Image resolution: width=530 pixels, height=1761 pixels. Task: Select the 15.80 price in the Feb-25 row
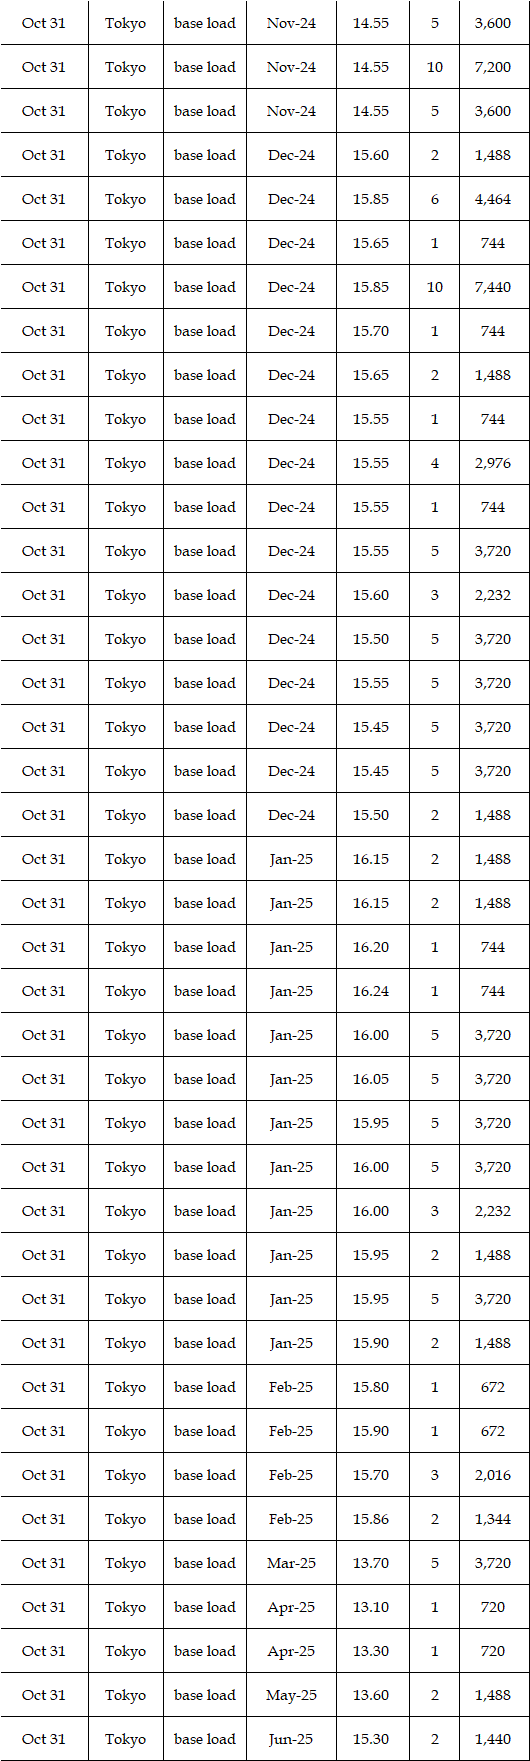coord(371,1387)
